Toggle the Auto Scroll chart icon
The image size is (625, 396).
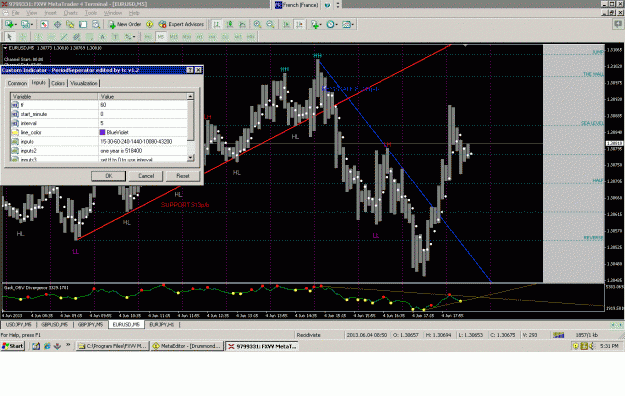286,24
